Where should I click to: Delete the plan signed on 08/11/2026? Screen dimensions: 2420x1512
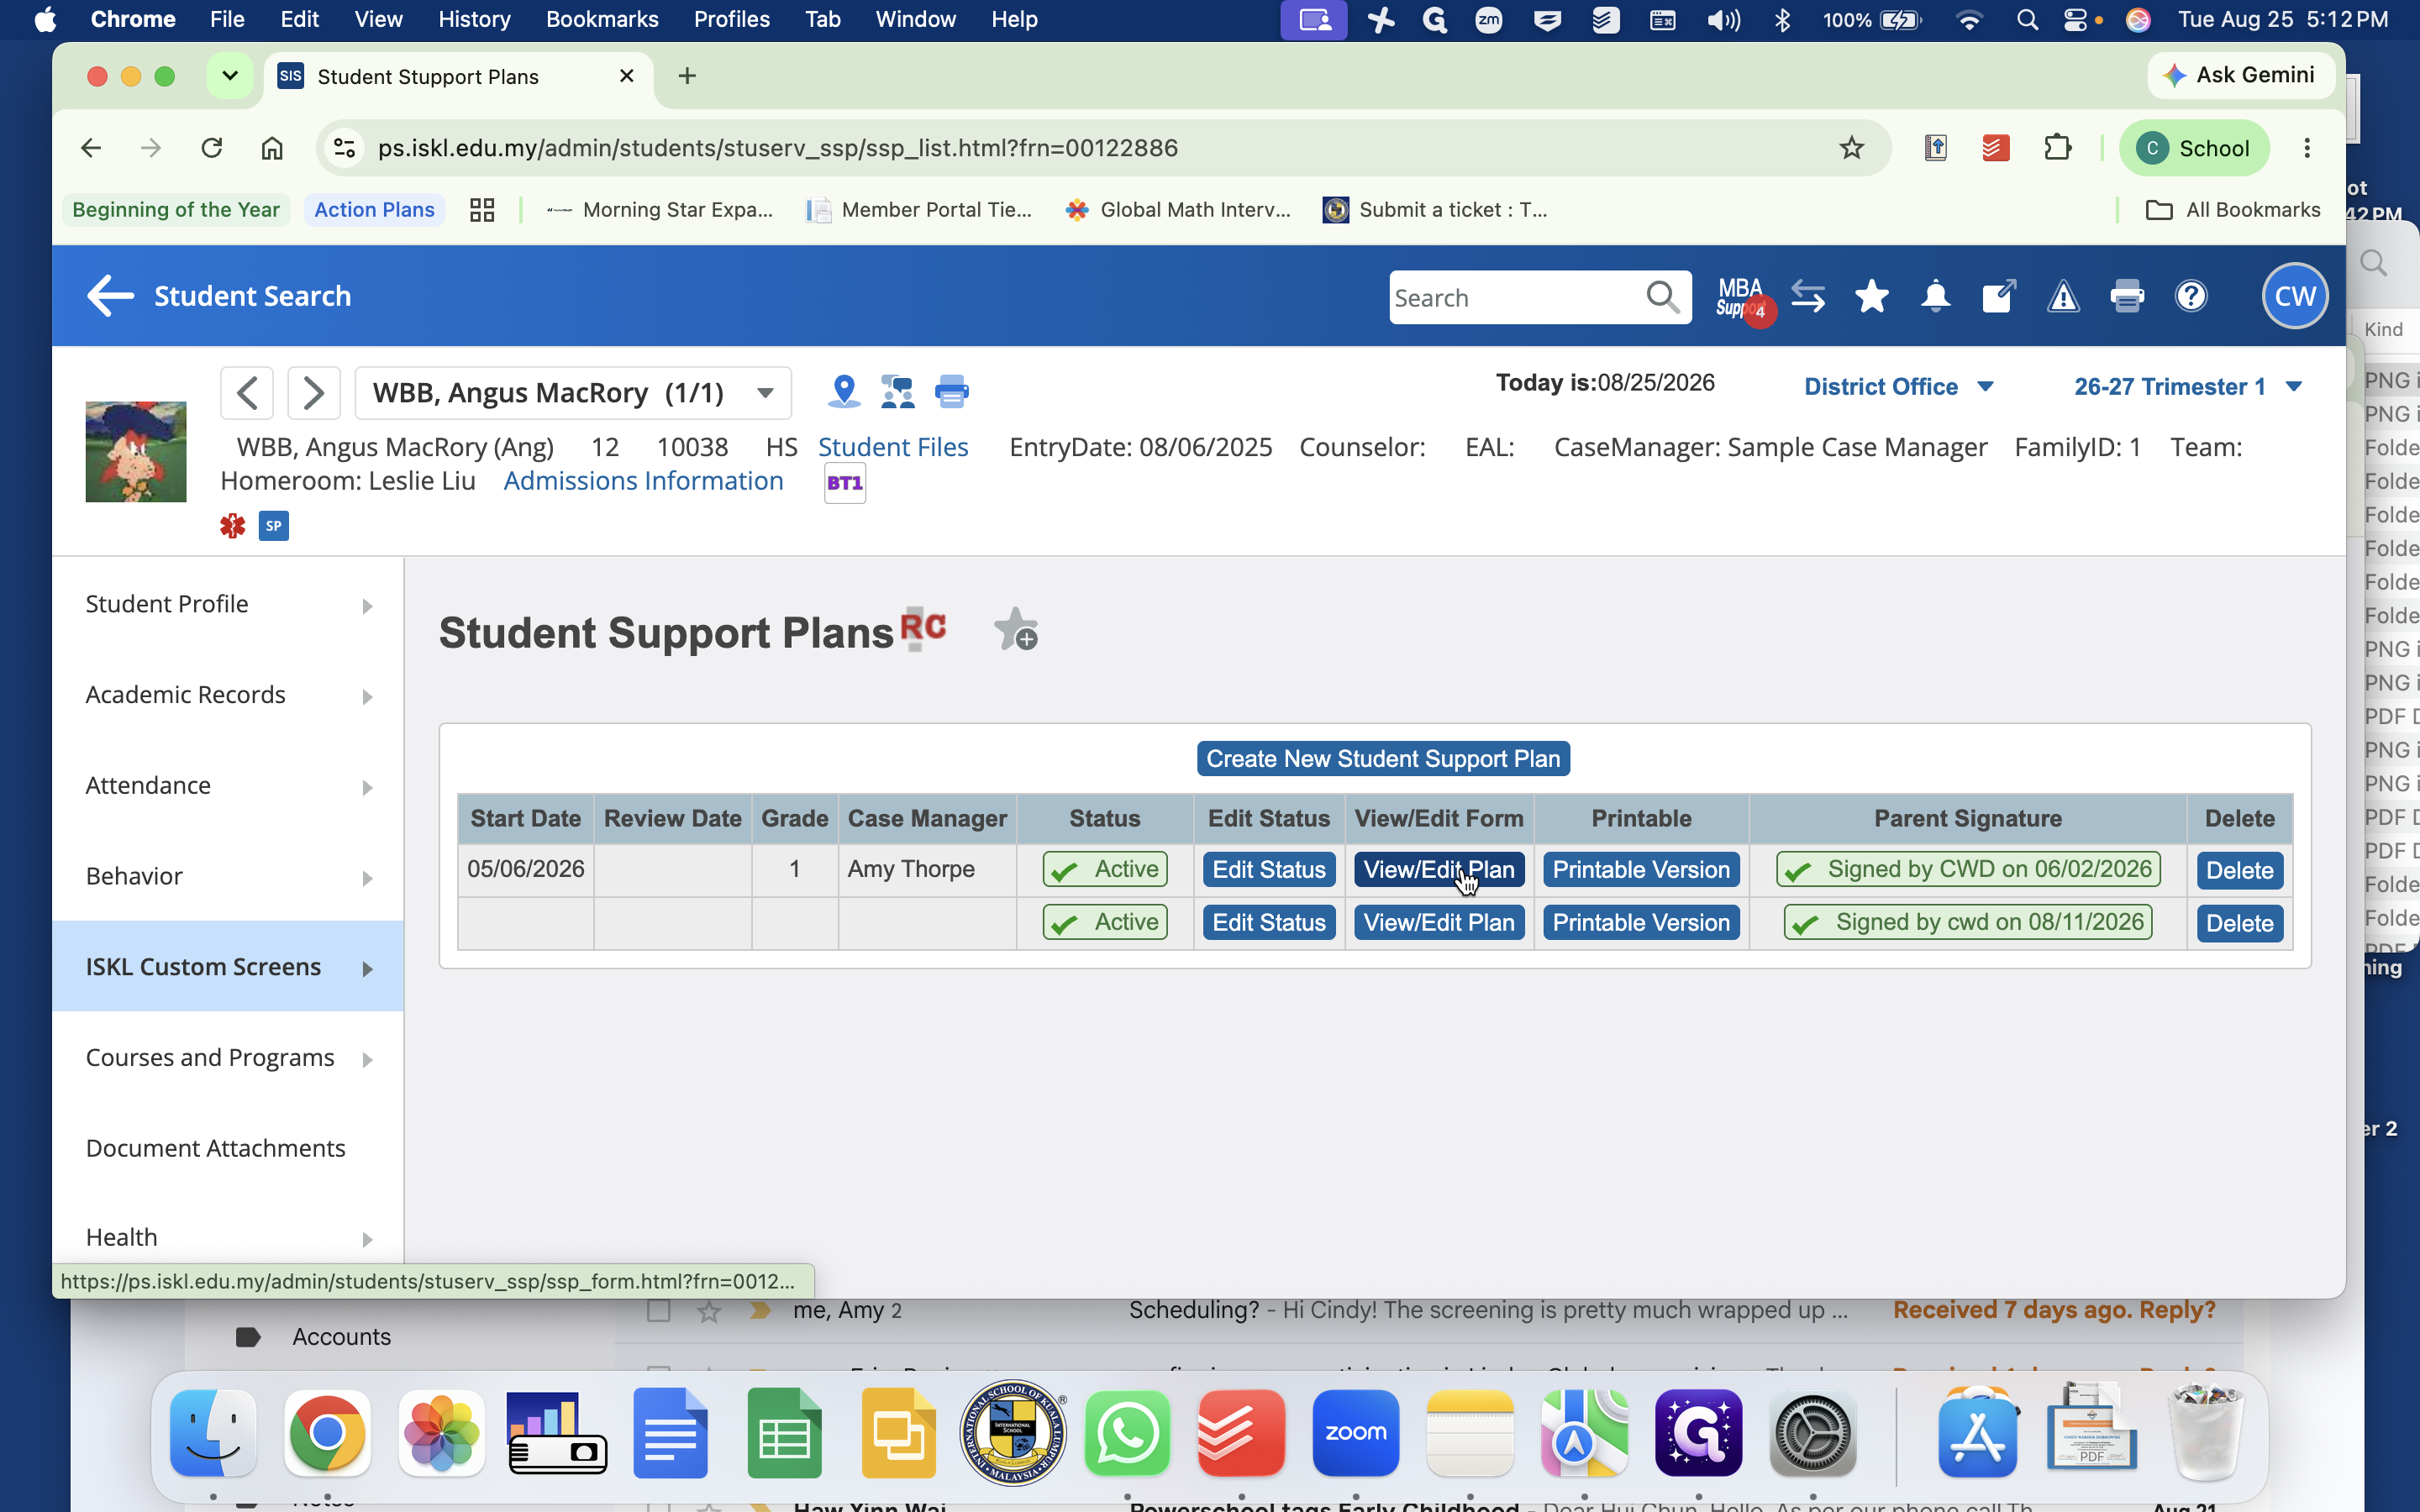(2239, 923)
